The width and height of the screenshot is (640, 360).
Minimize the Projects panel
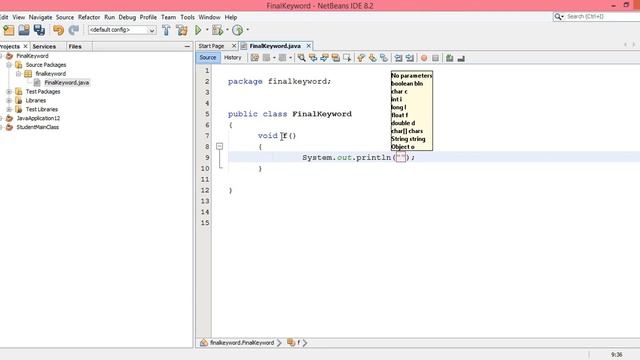pyautogui.click(x=187, y=47)
